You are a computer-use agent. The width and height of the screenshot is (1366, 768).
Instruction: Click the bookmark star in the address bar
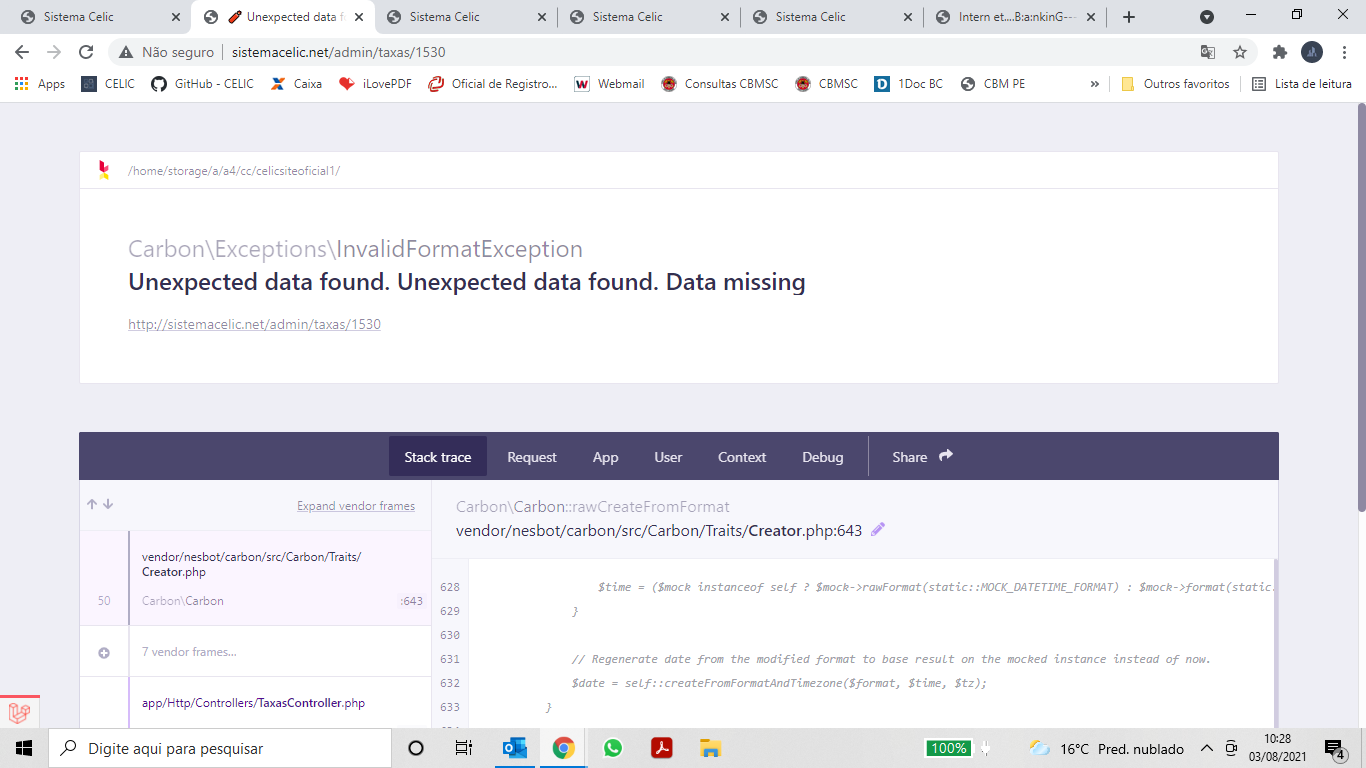tap(1239, 51)
